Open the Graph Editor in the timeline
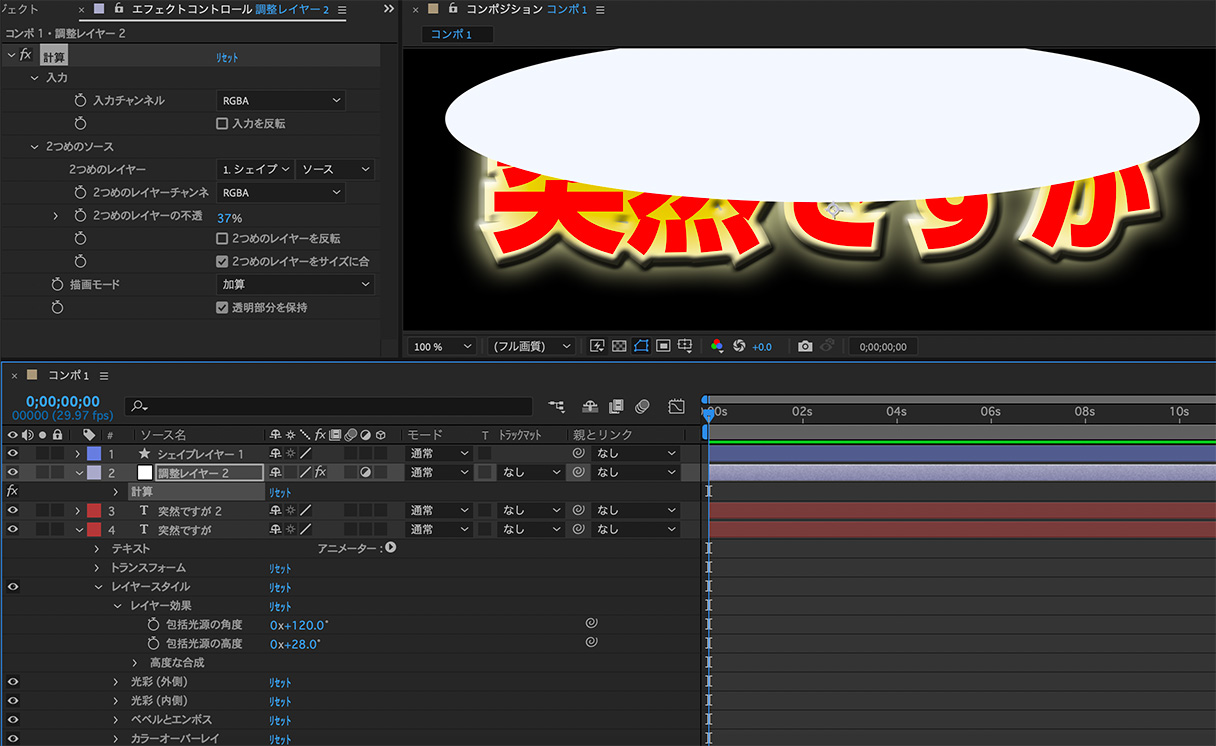The height and width of the screenshot is (746, 1216). [x=676, y=406]
